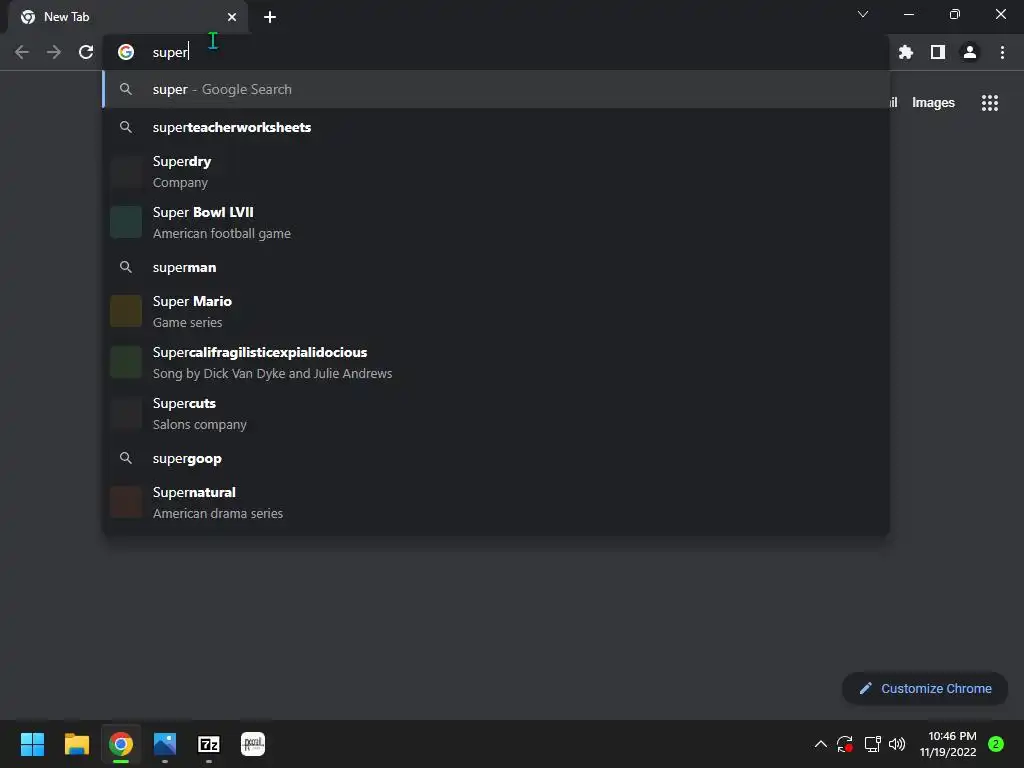Click the Customize Chrome button
The image size is (1024, 768).
[x=925, y=688]
